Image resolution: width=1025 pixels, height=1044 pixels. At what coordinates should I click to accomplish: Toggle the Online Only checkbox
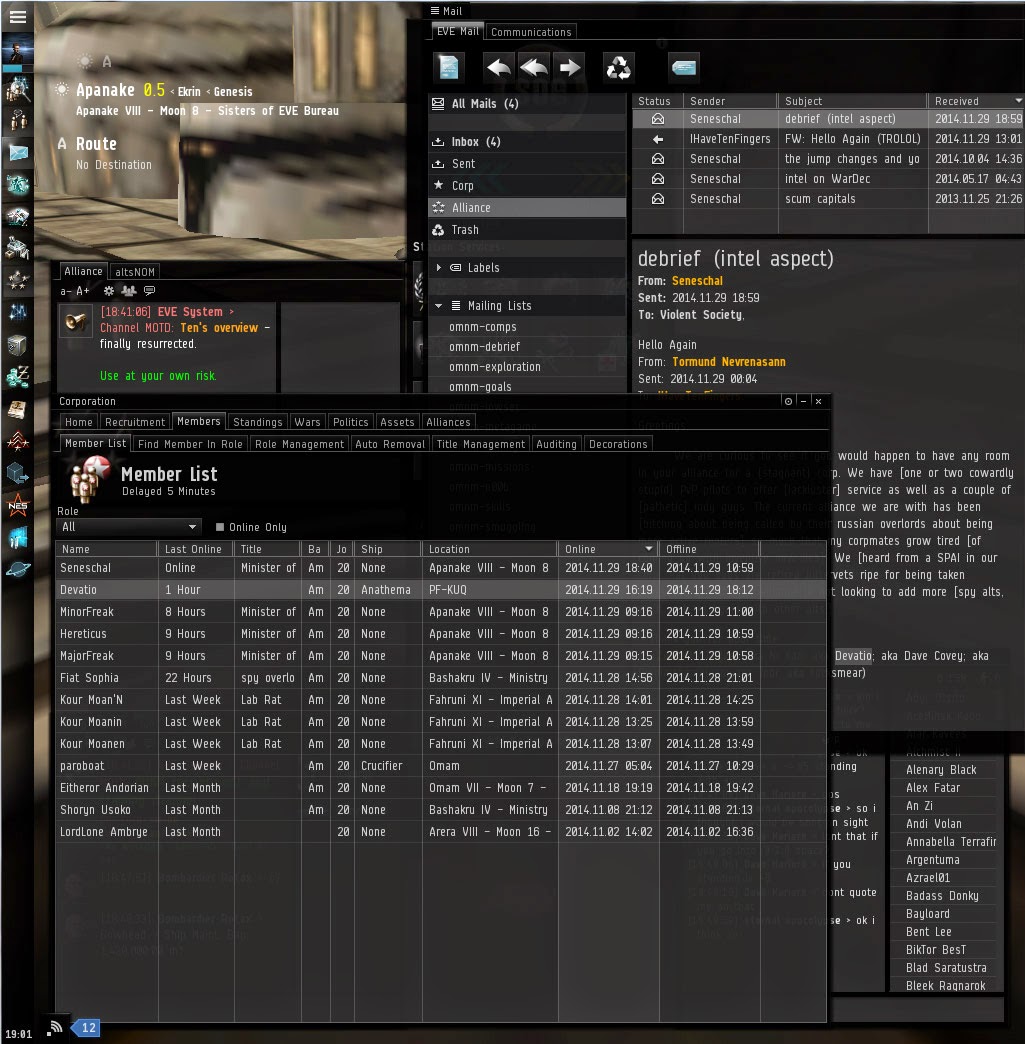pos(220,527)
